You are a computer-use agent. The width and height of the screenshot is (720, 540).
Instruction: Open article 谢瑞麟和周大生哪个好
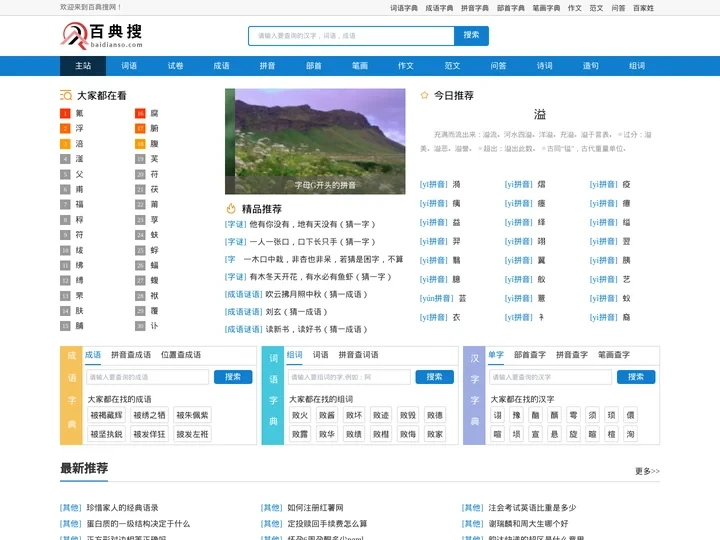pos(529,524)
